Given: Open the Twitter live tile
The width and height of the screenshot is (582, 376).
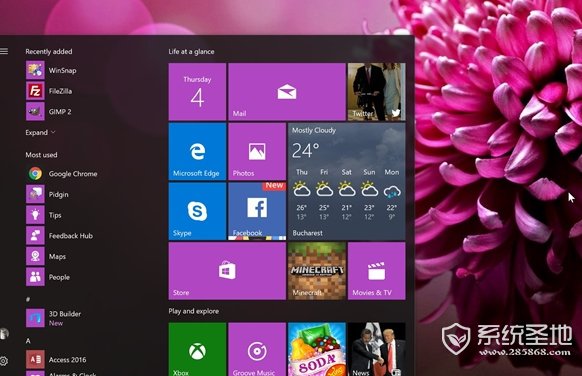Looking at the screenshot, I should point(376,92).
